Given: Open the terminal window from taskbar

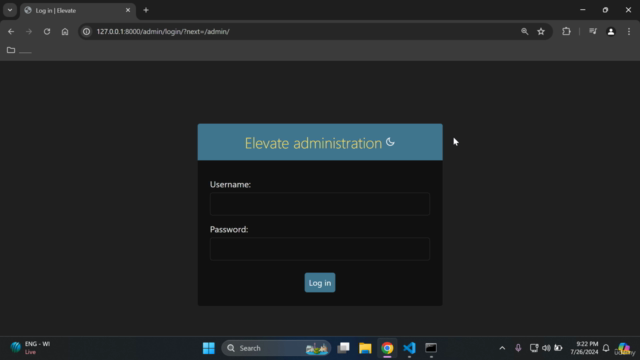Looking at the screenshot, I should click(431, 348).
